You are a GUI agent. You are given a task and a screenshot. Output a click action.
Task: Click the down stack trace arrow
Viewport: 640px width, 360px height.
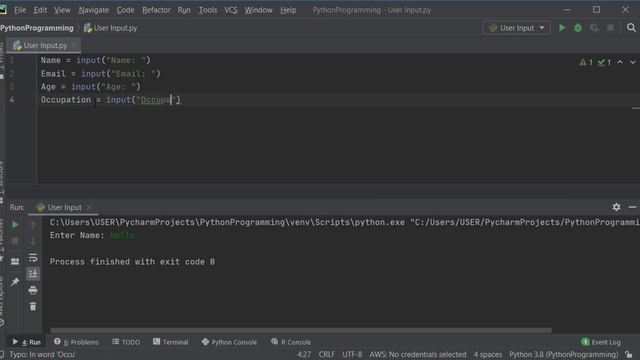pyautogui.click(x=33, y=241)
